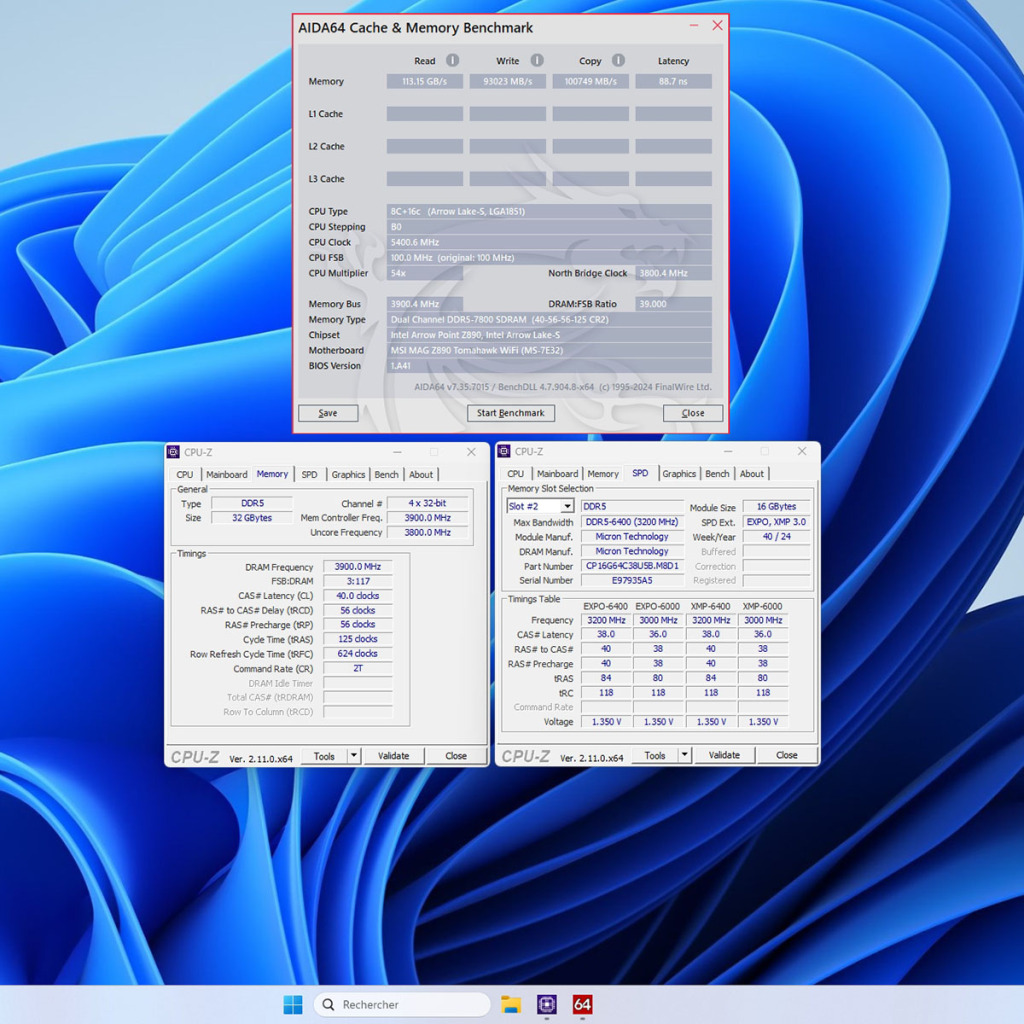The image size is (1024, 1024).
Task: Open About tab in left CPU-Z window
Action: [x=421, y=475]
